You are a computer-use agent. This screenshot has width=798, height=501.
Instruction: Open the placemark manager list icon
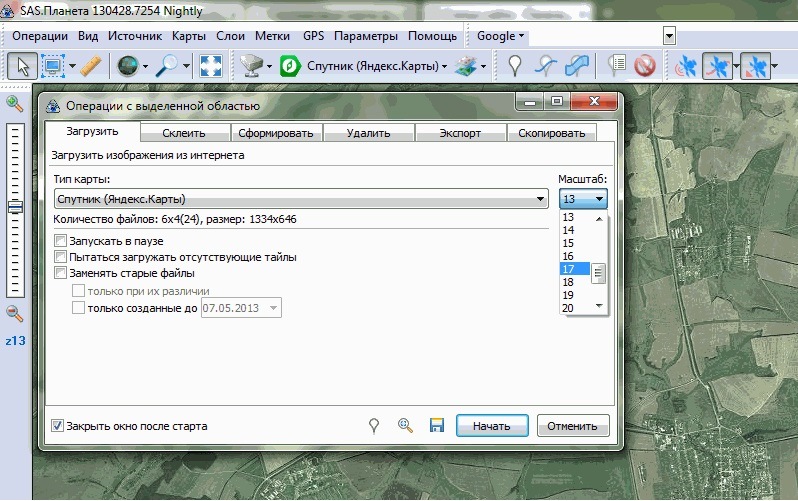point(616,66)
